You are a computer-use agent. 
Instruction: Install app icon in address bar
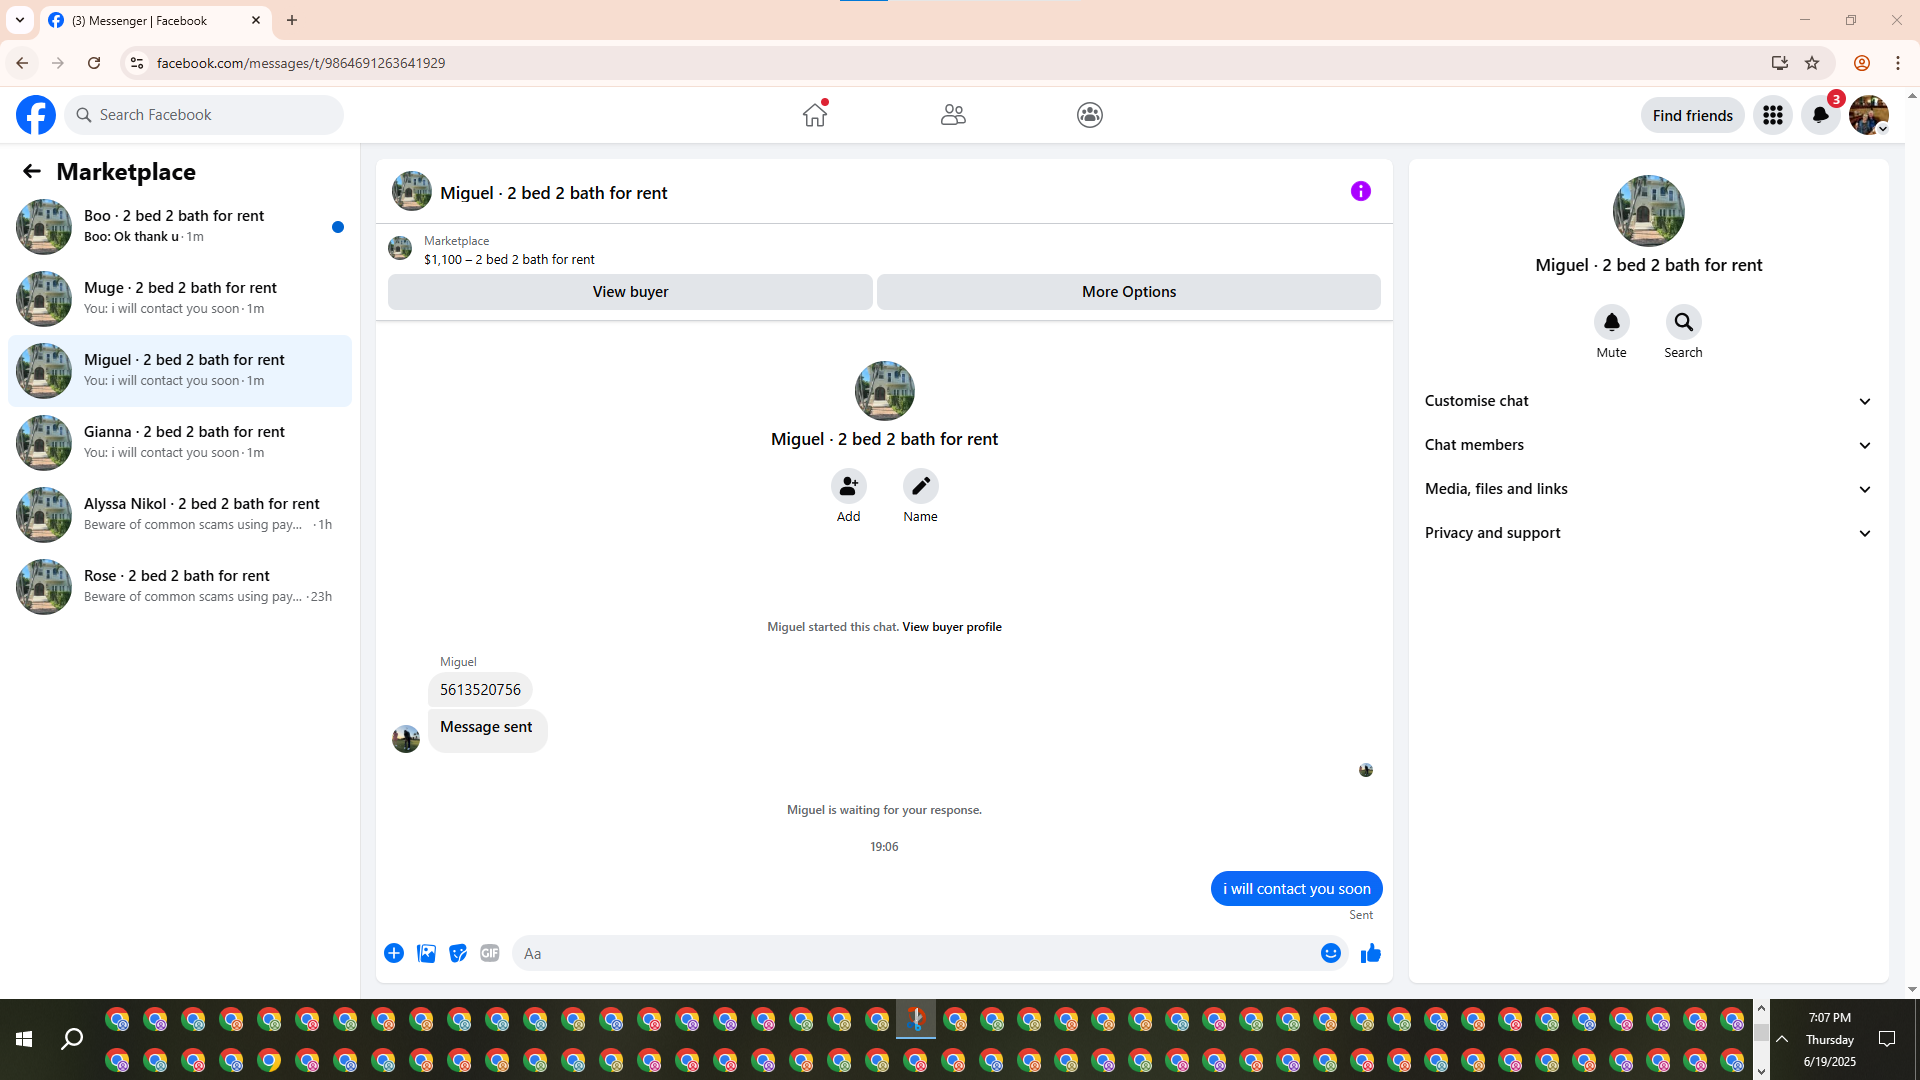click(x=1780, y=63)
